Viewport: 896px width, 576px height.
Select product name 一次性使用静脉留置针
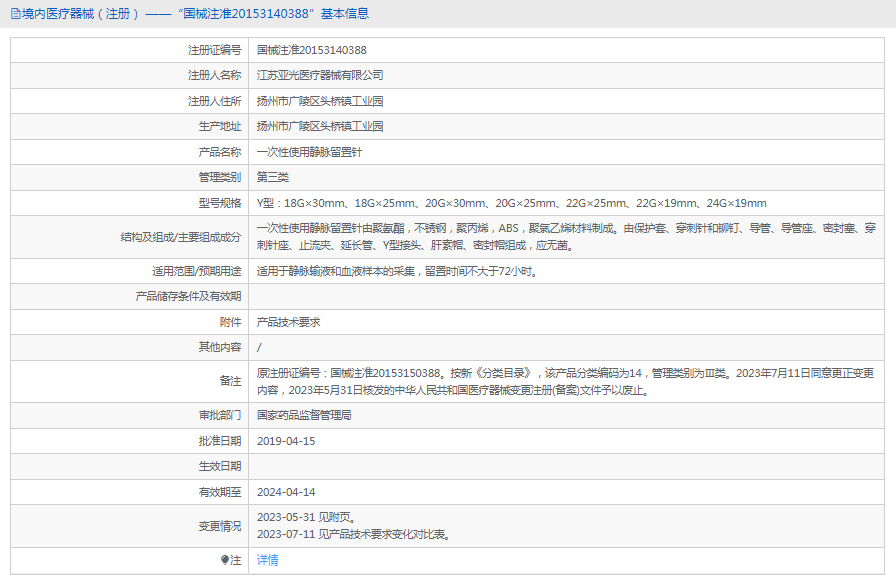(309, 152)
